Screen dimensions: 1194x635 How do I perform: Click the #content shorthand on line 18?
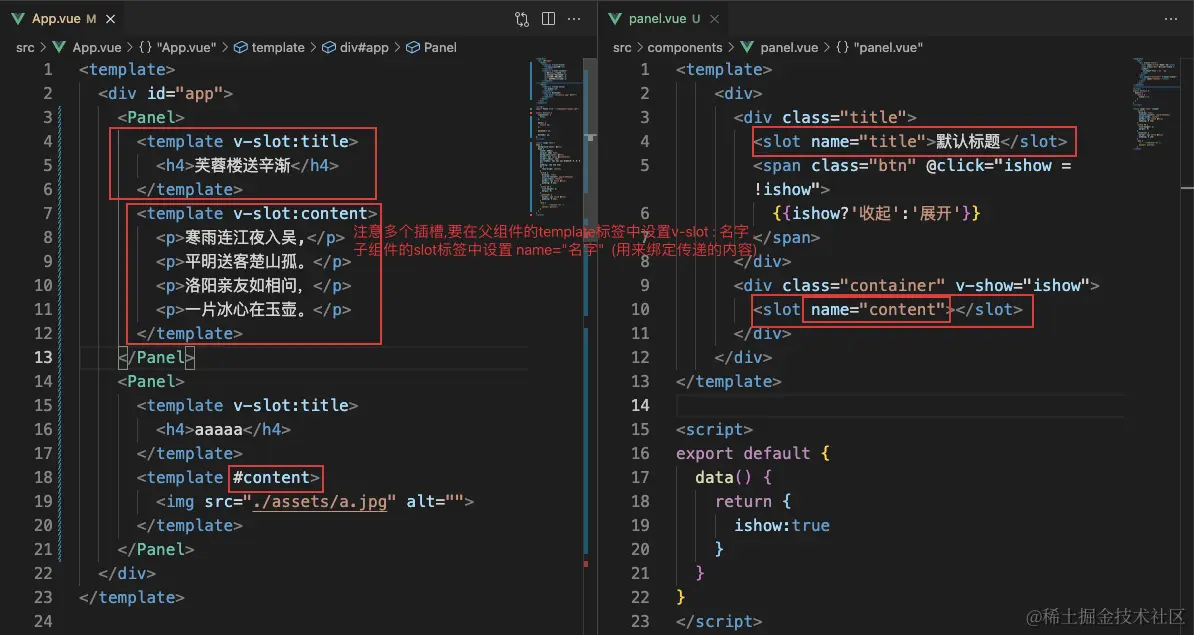(271, 477)
